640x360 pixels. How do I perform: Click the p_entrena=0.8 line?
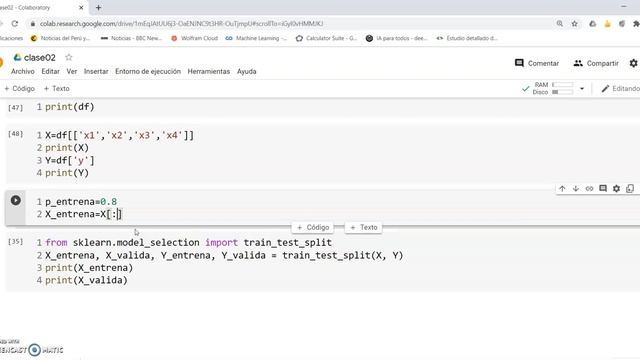point(81,202)
